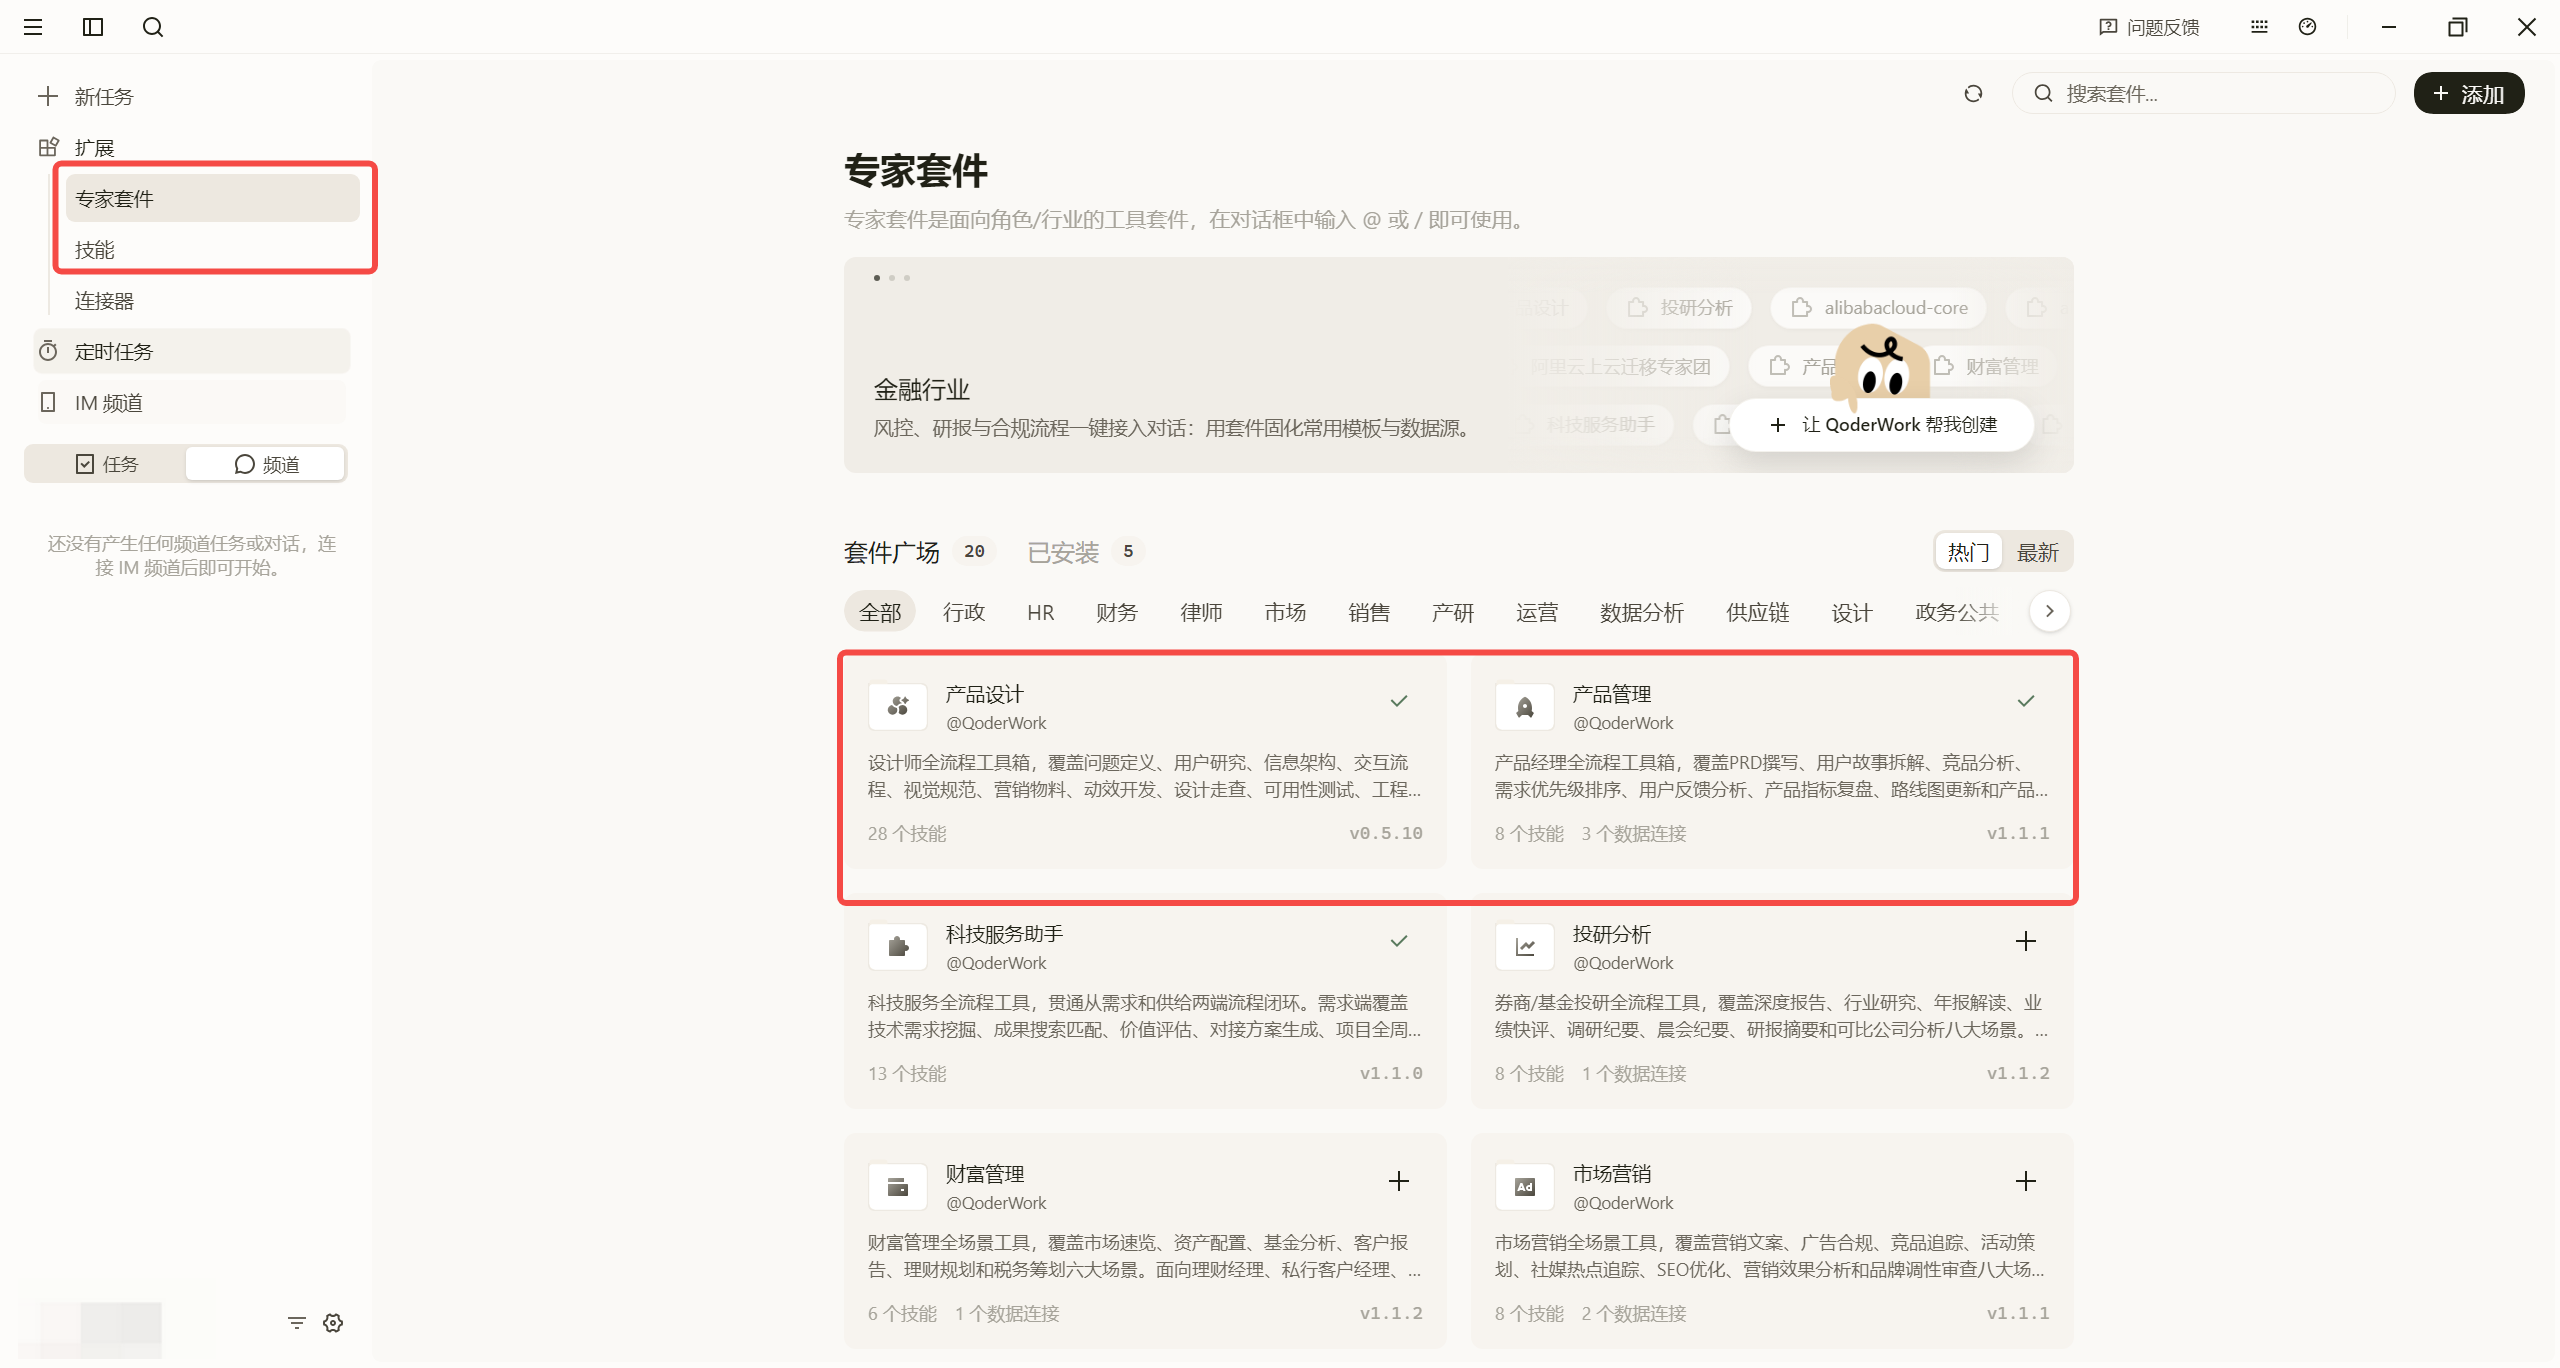Select 专家套件 in the sidebar
Image resolution: width=2560 pixels, height=1368 pixels.
(212, 198)
